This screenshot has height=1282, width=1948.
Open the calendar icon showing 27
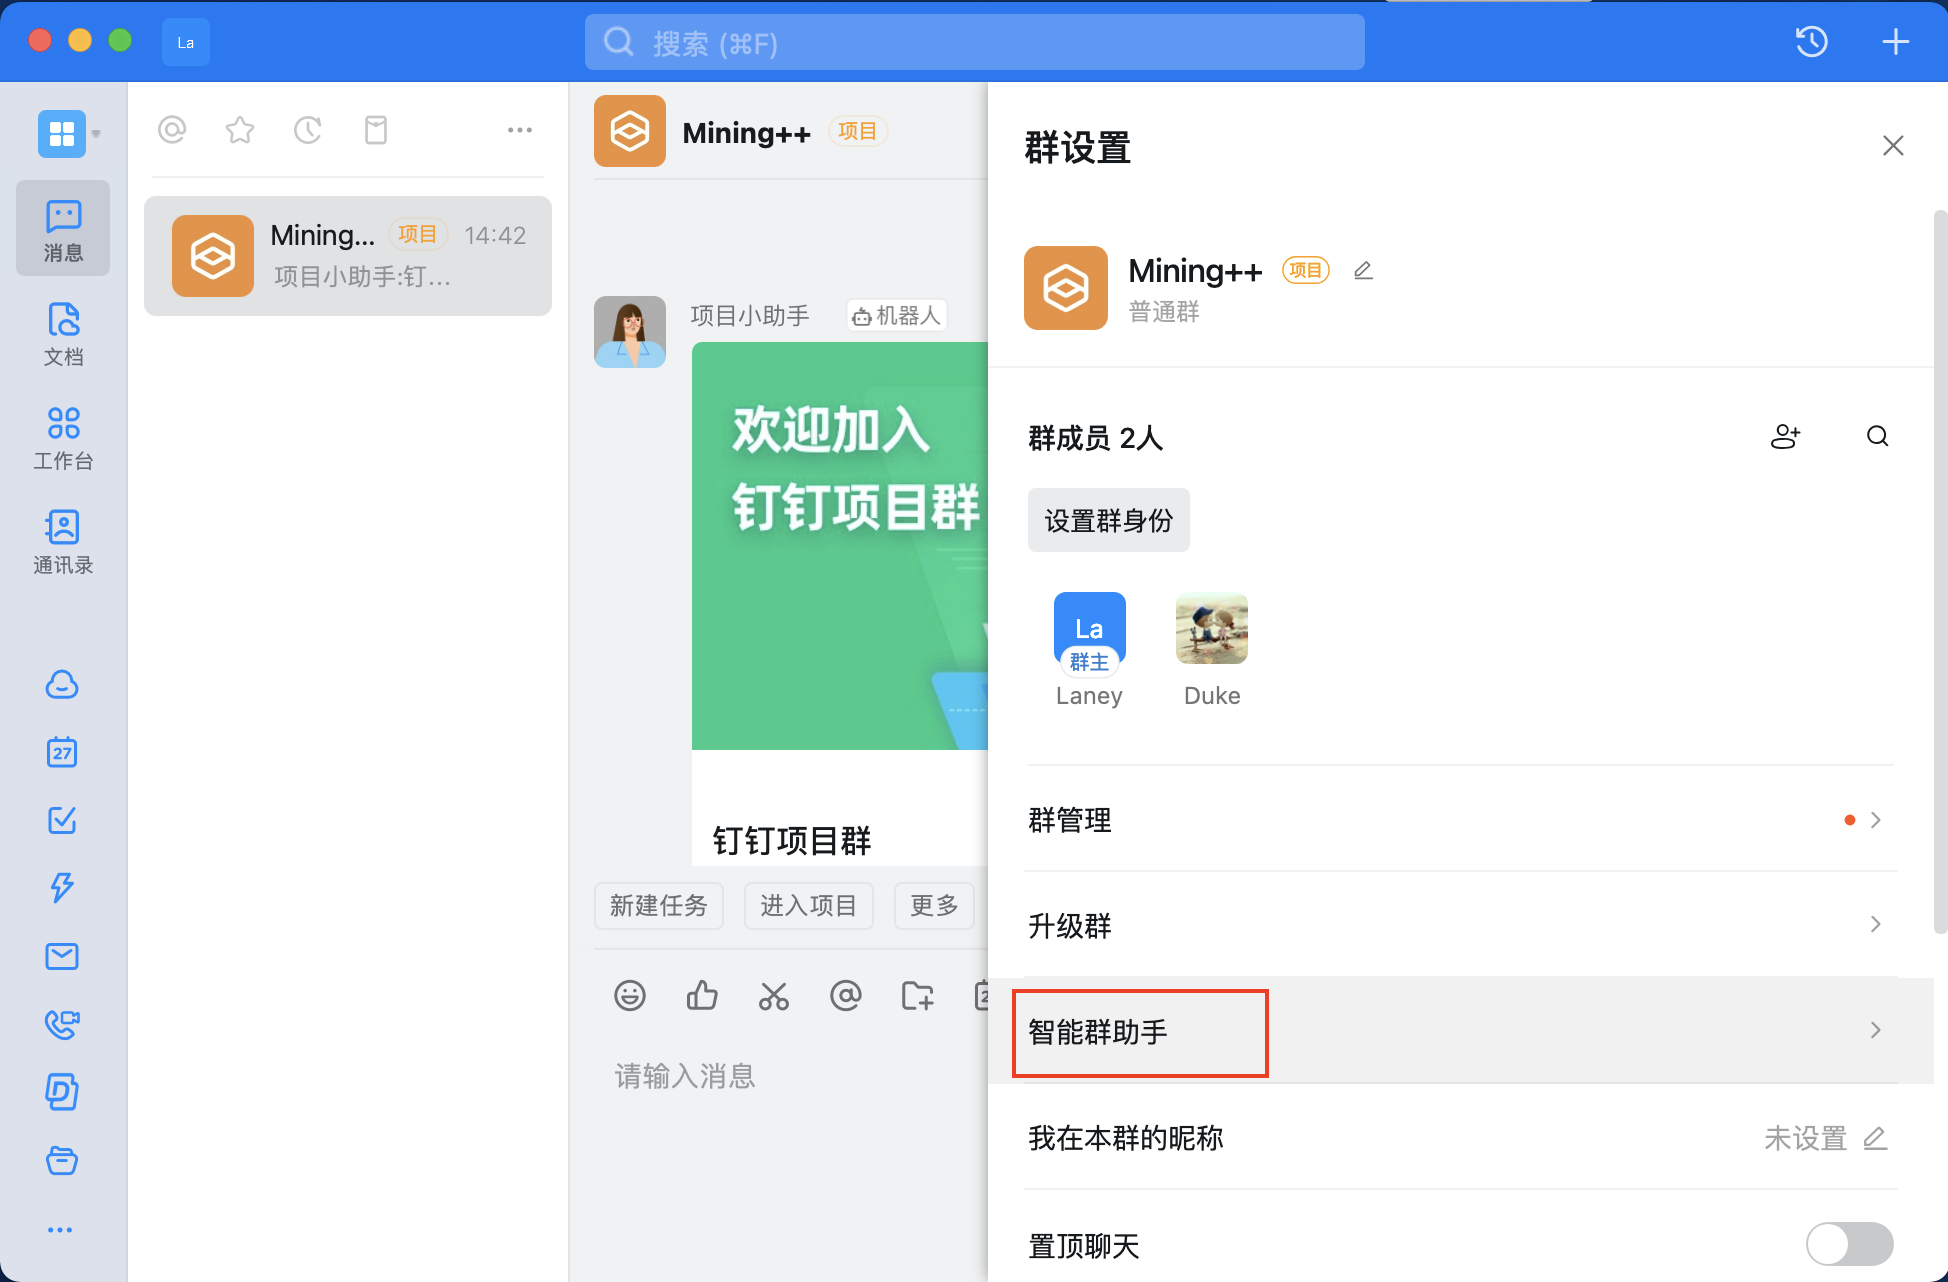[x=62, y=752]
